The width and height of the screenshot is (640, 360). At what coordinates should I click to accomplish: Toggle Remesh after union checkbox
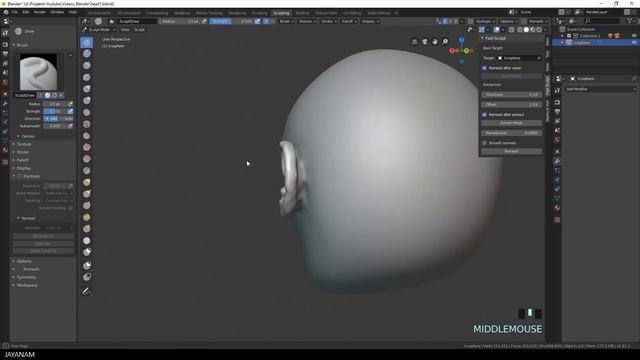pyautogui.click(x=484, y=68)
